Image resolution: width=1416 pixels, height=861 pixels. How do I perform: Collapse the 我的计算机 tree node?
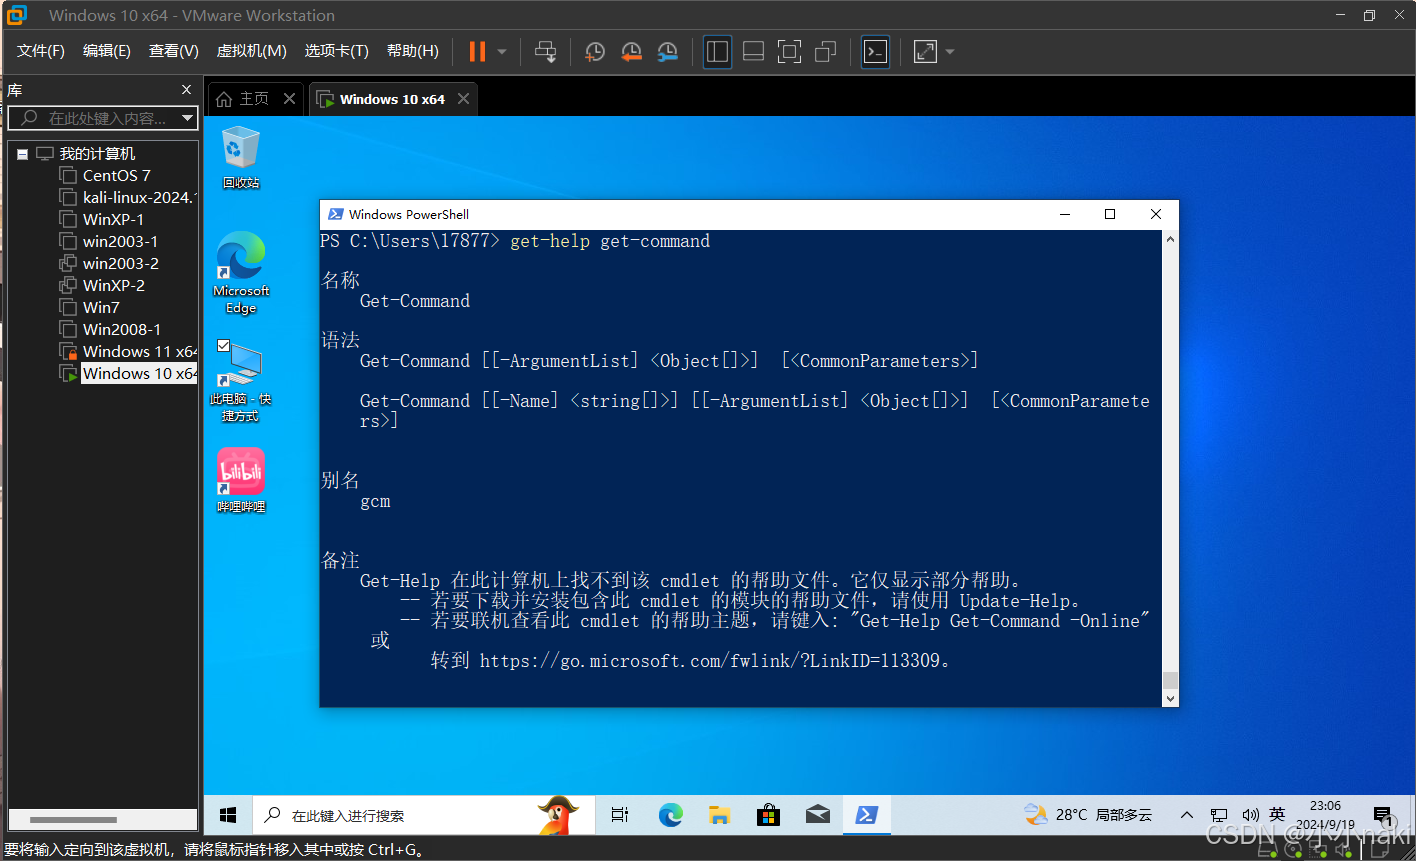[22, 153]
